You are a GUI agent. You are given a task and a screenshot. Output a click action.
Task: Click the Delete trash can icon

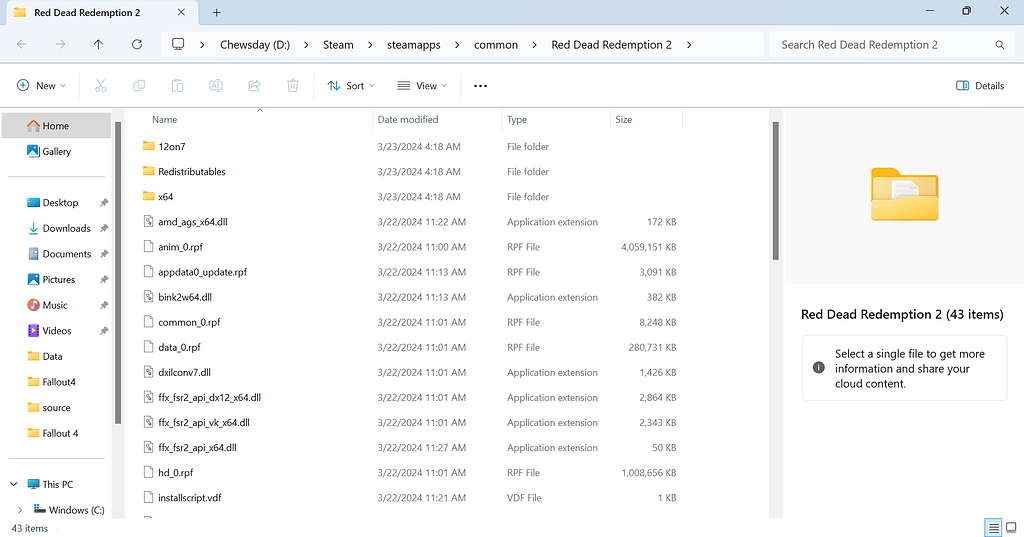[x=293, y=86]
